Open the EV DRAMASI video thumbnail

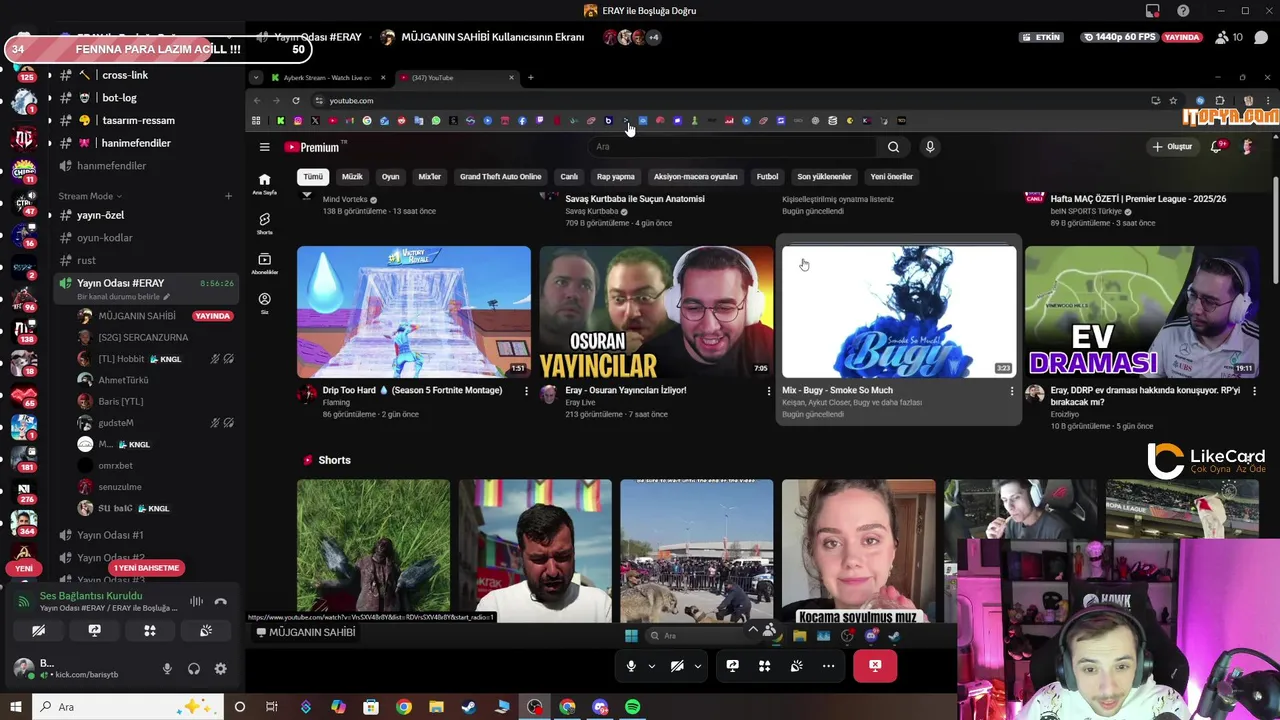pyautogui.click(x=1142, y=312)
